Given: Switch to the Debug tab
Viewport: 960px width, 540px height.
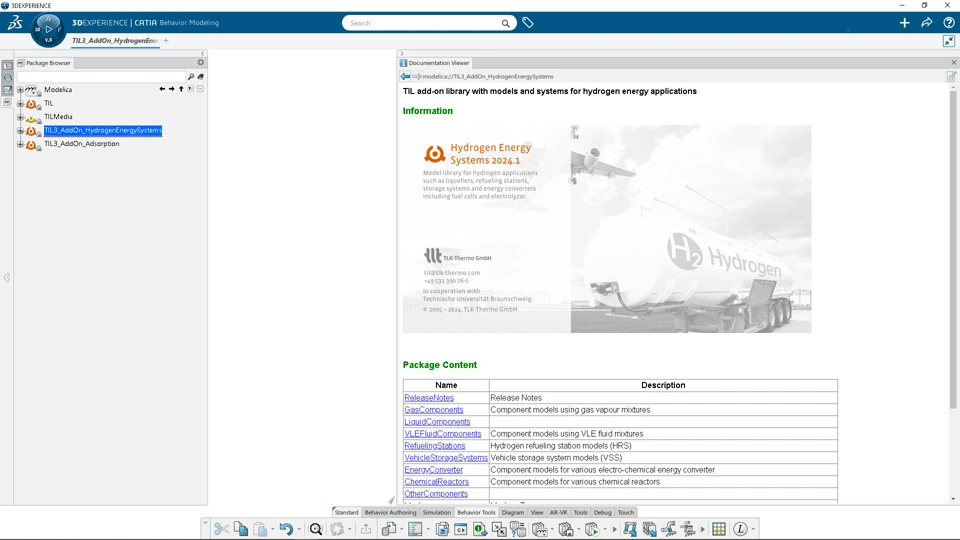Looking at the screenshot, I should tap(602, 512).
